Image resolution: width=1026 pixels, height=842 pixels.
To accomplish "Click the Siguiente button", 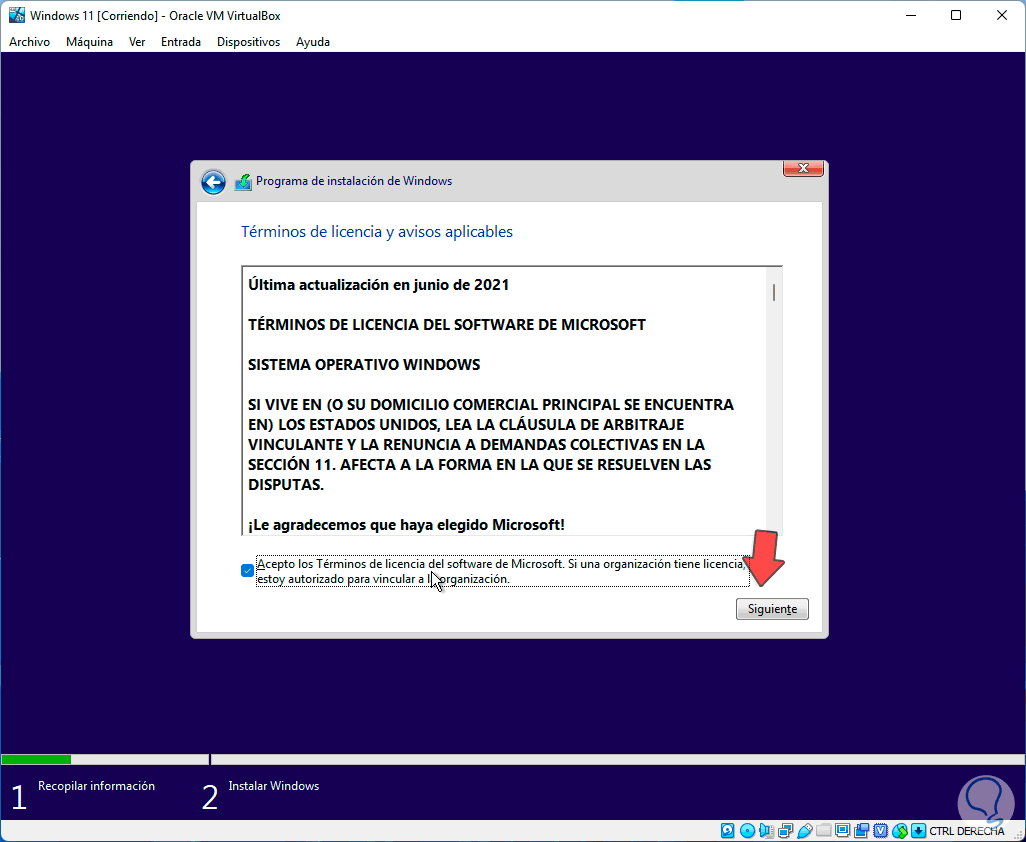I will click(x=772, y=608).
